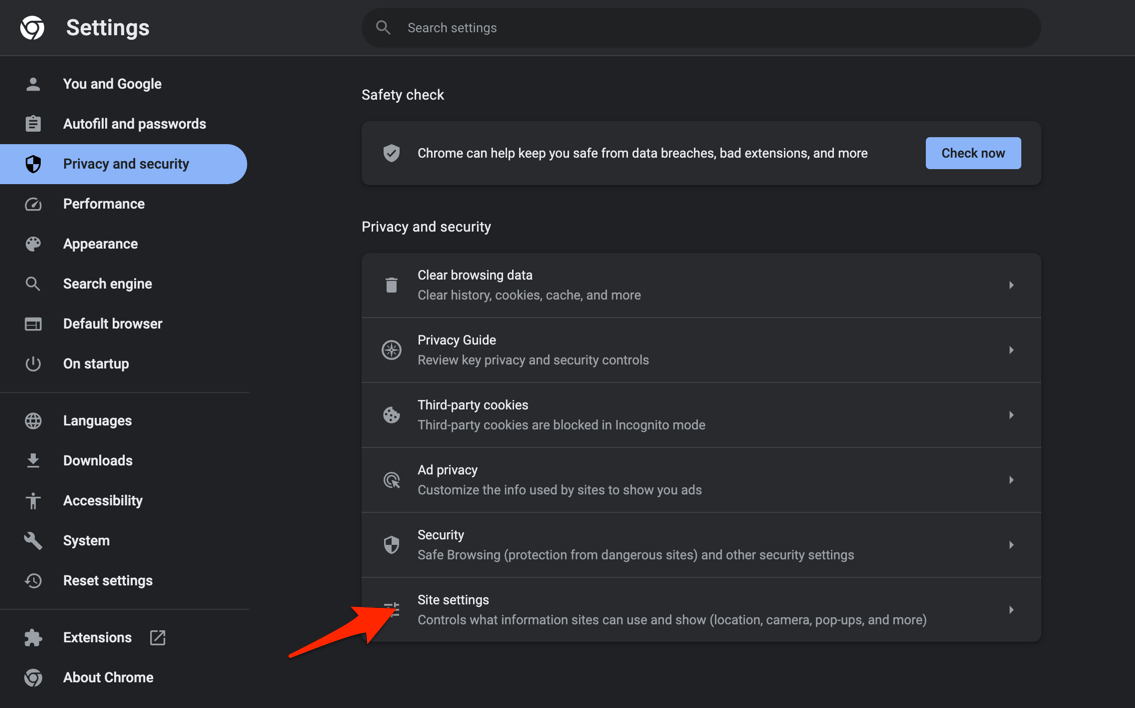Select the Third-party cookies cookie icon
1135x708 pixels.
pyautogui.click(x=391, y=414)
